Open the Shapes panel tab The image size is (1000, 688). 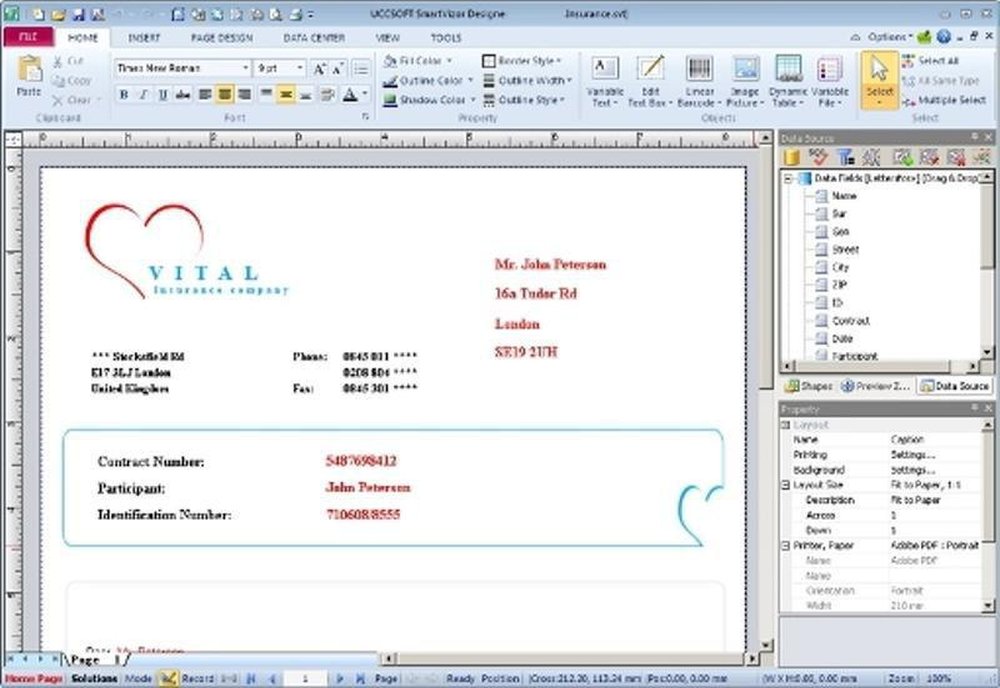(809, 386)
